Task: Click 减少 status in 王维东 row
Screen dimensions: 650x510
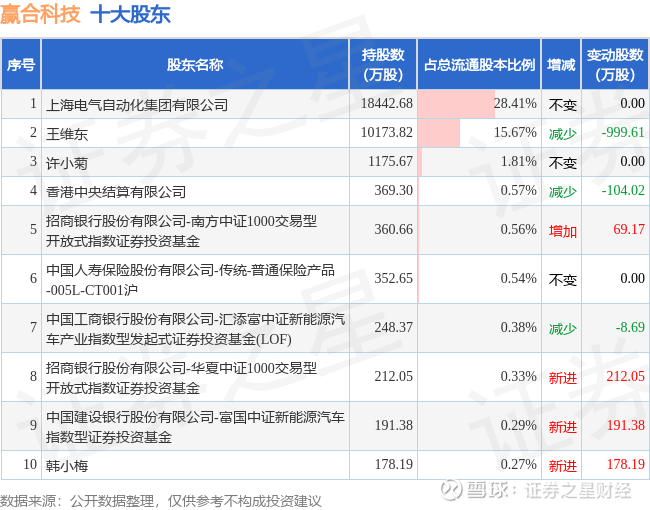Action: (563, 134)
